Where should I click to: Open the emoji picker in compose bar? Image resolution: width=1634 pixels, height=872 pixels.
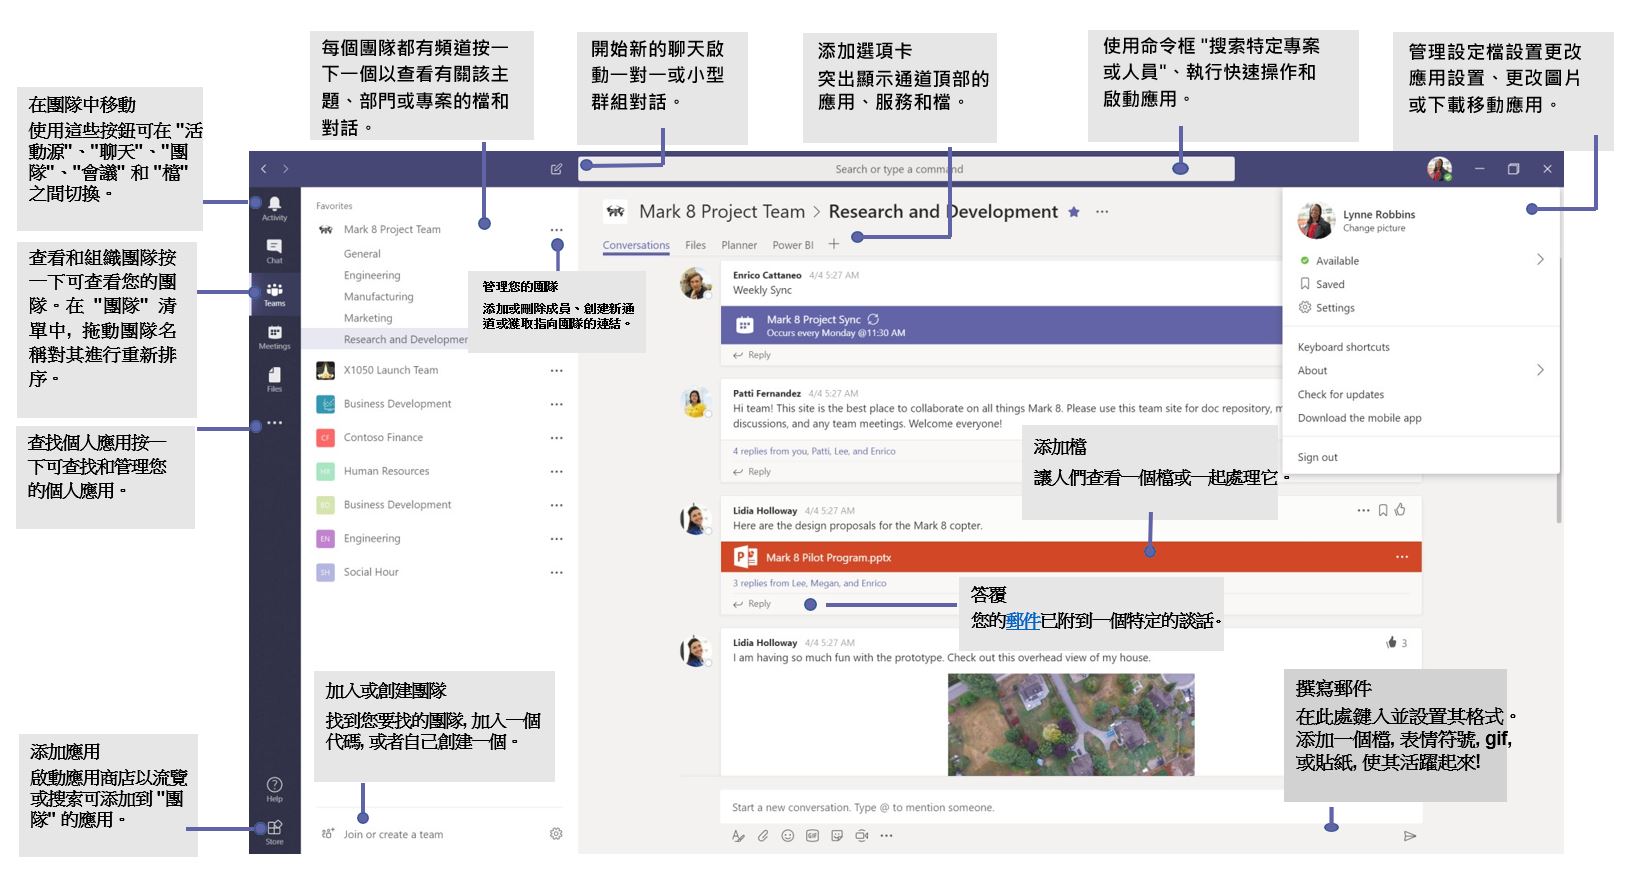click(x=788, y=836)
